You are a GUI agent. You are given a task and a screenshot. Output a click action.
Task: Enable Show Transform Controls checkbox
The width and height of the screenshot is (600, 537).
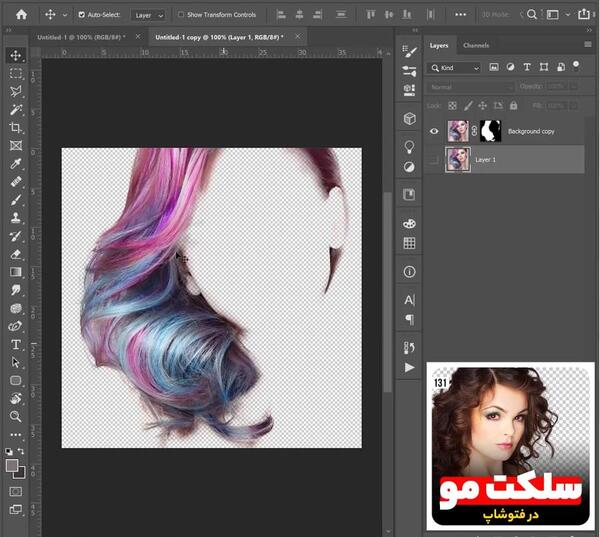coord(181,15)
